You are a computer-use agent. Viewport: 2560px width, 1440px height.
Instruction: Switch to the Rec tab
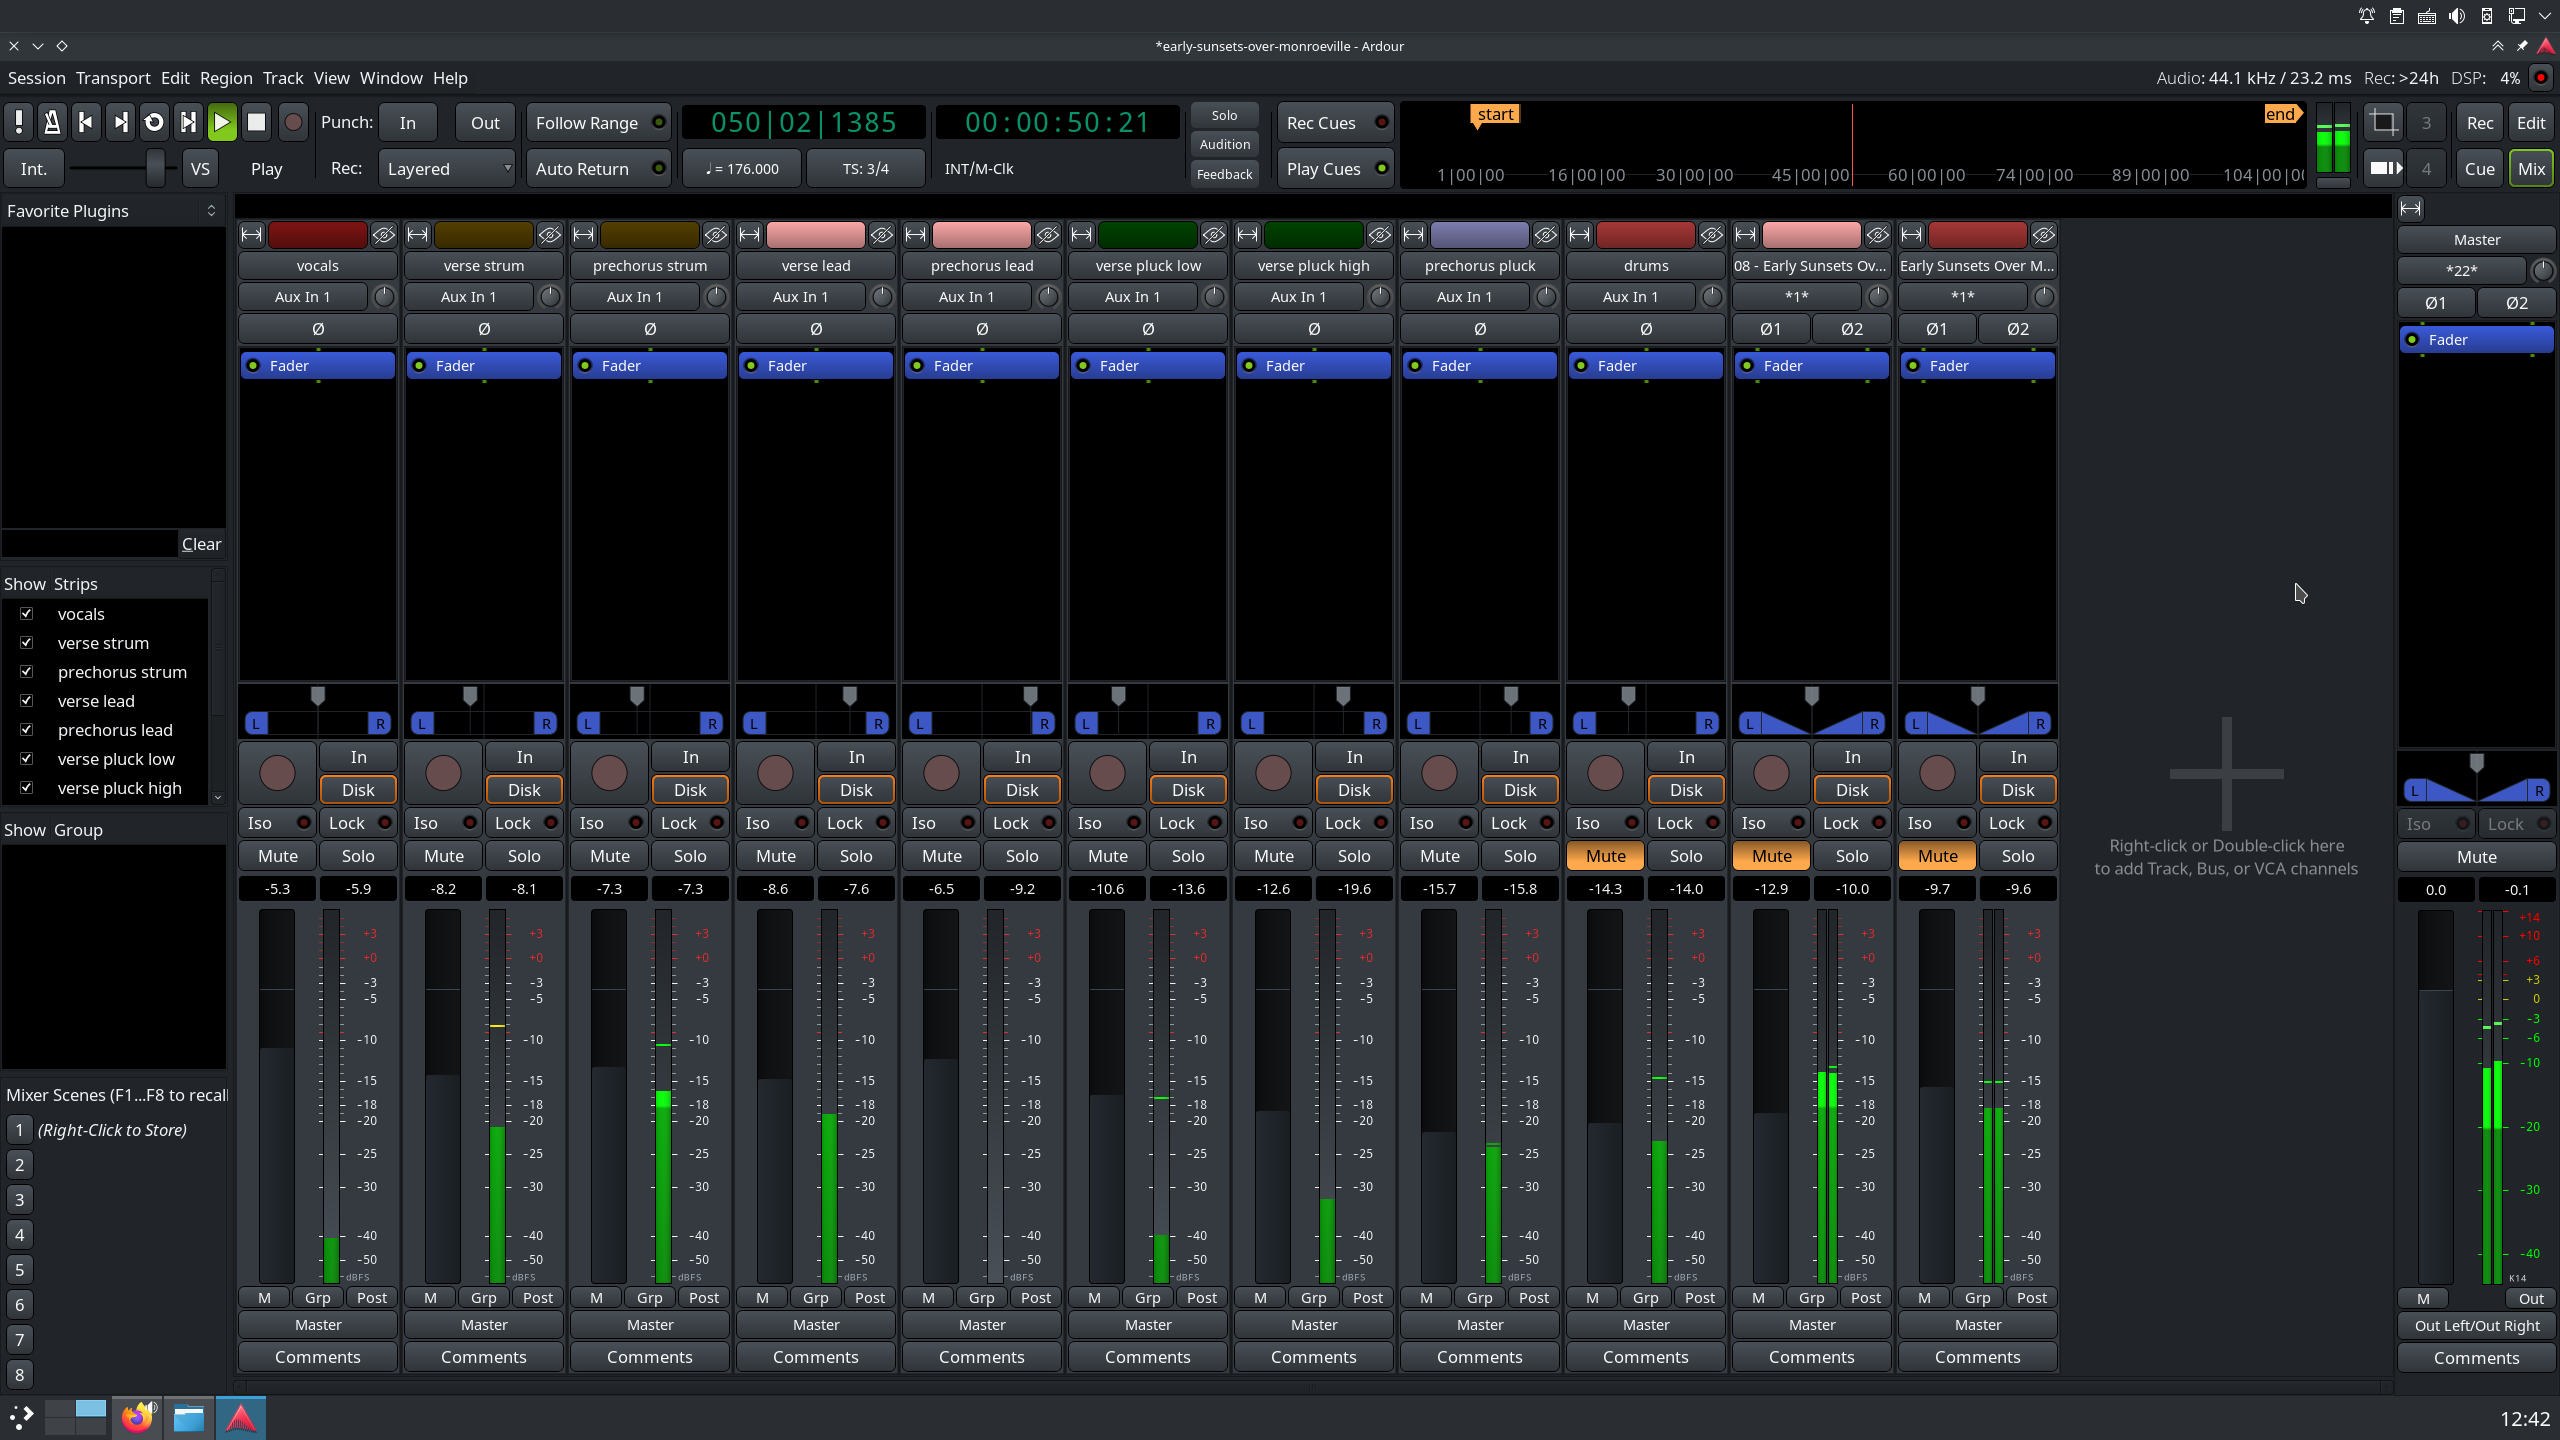[x=2480, y=123]
